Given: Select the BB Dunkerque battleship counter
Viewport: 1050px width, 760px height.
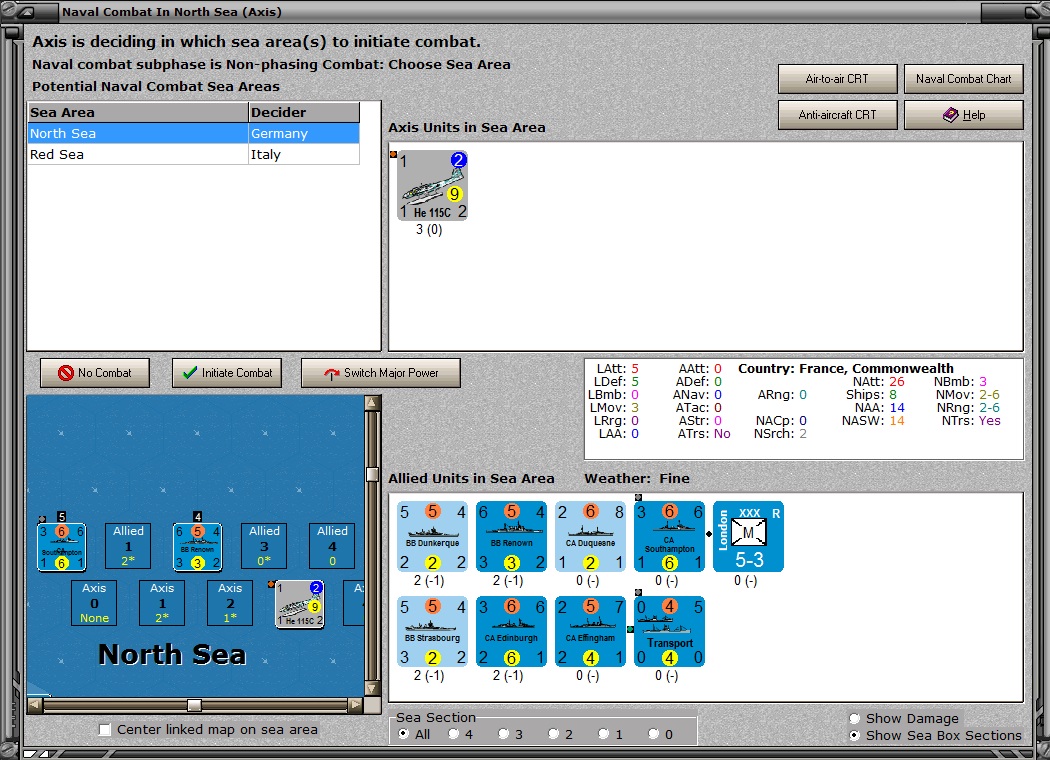Looking at the screenshot, I should [432, 536].
